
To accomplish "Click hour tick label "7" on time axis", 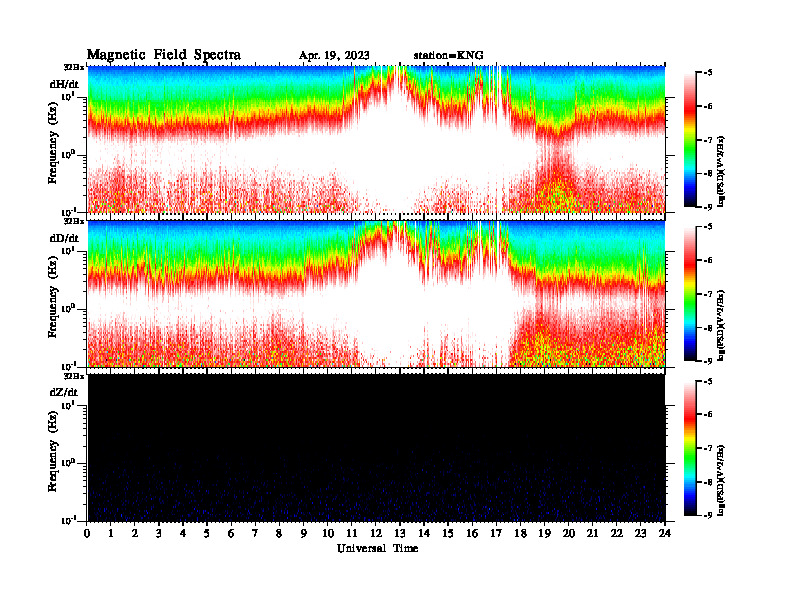I will coord(256,534).
